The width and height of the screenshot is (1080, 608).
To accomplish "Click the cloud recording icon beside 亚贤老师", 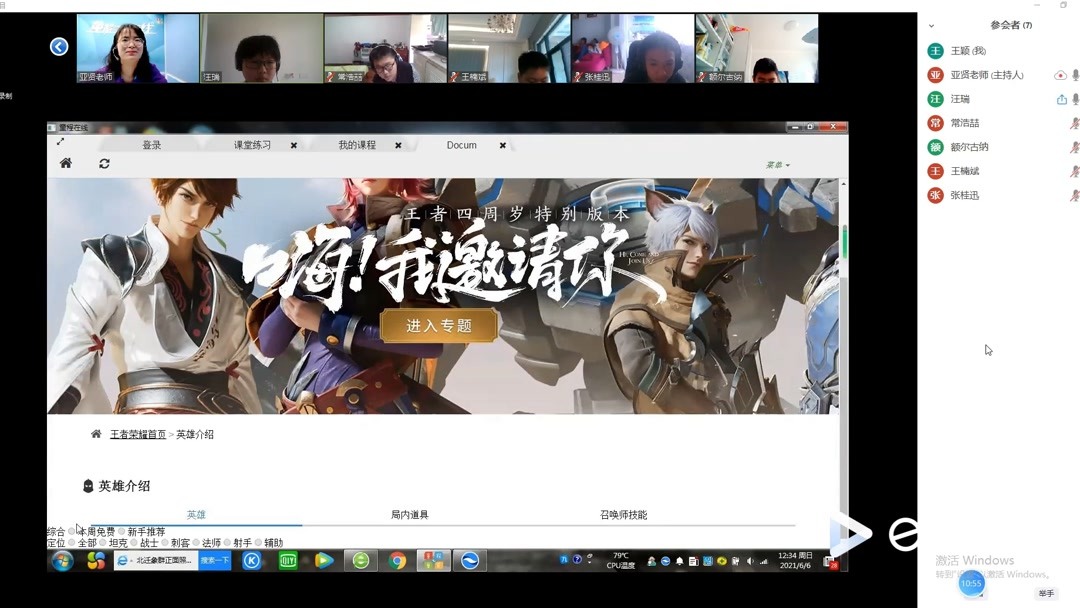I will click(1062, 75).
